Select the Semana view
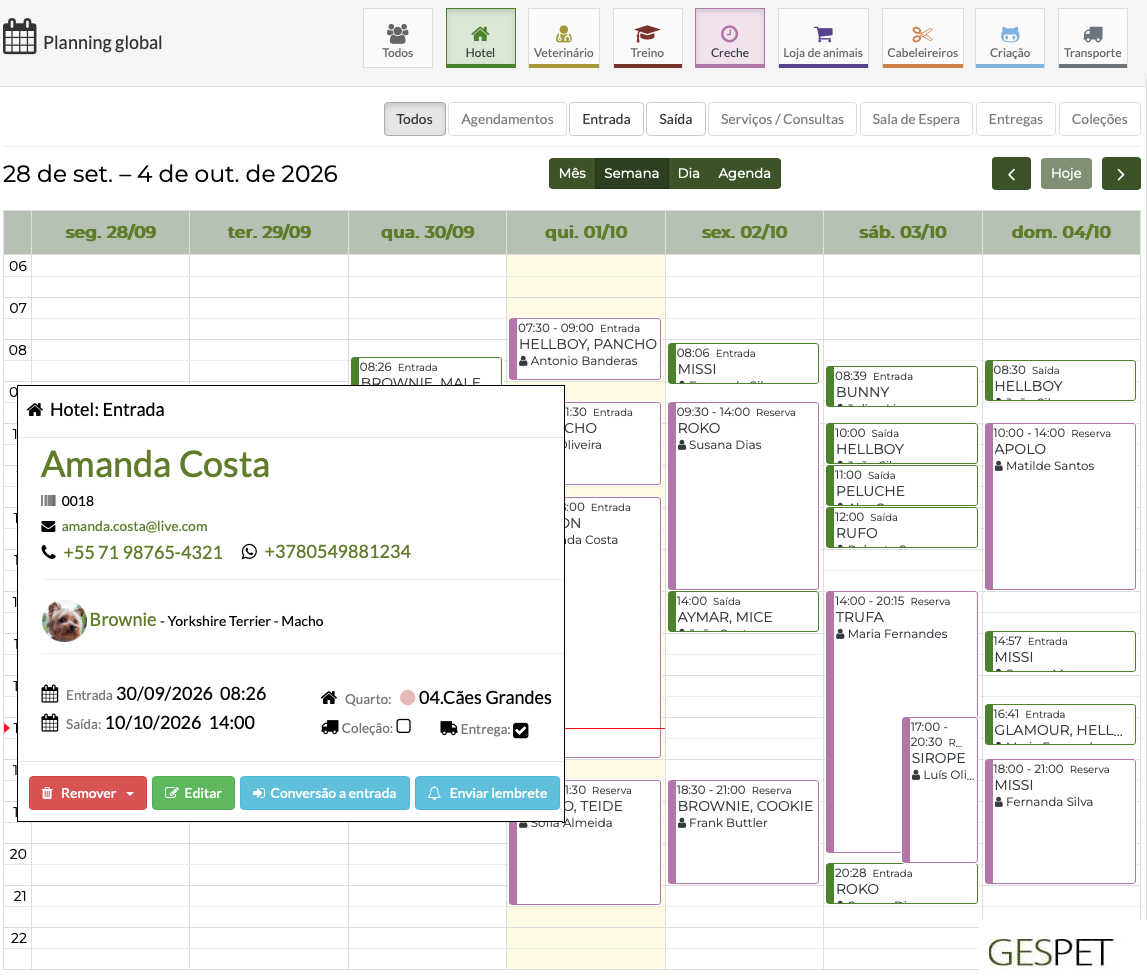 tap(631, 173)
